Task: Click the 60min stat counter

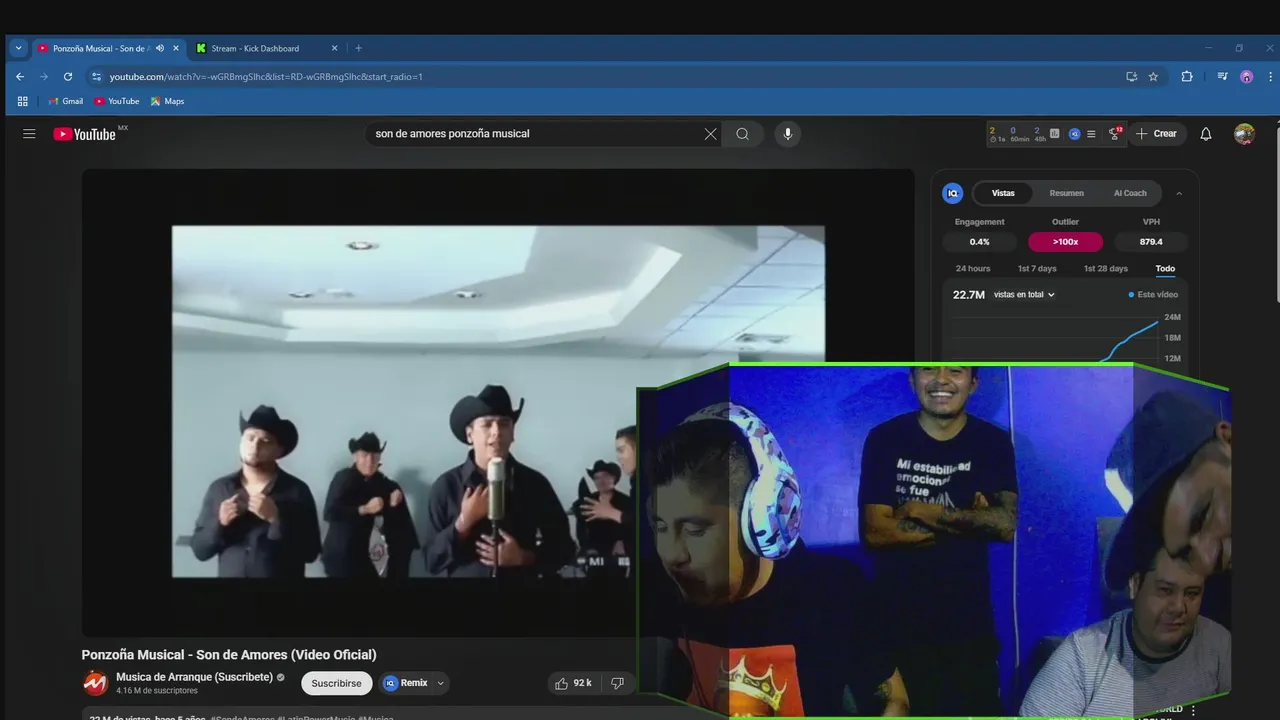Action: click(1019, 134)
